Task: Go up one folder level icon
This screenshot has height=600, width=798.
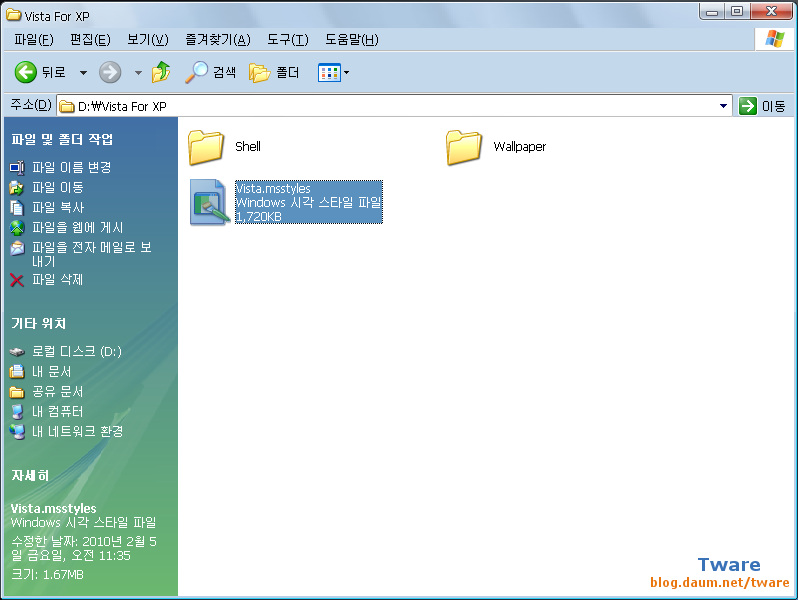Action: point(161,72)
